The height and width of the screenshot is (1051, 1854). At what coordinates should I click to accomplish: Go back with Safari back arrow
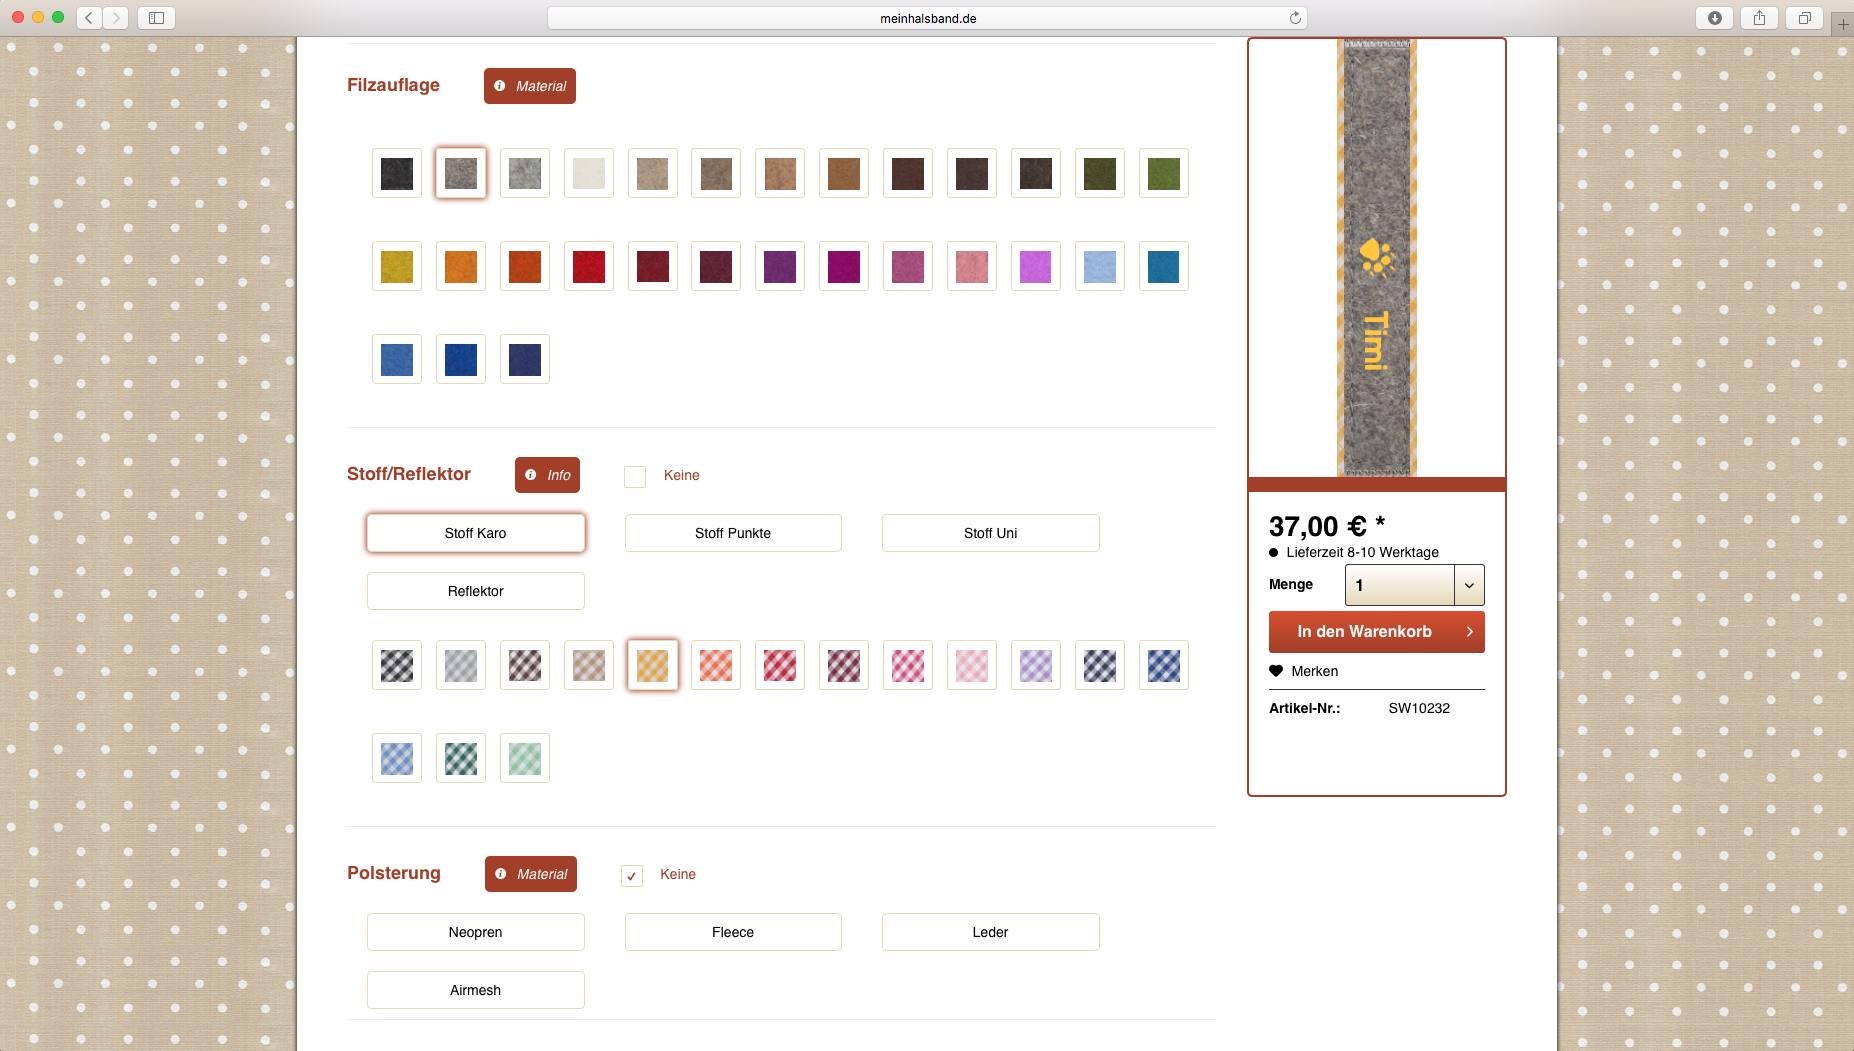tap(89, 18)
